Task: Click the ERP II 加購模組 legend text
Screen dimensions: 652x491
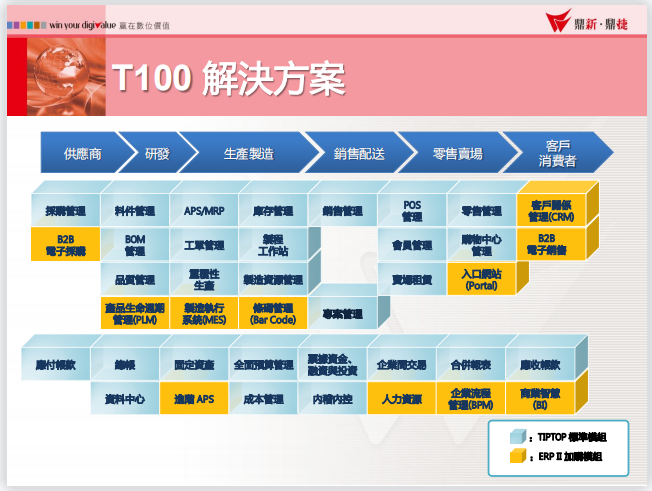Action: pyautogui.click(x=570, y=456)
